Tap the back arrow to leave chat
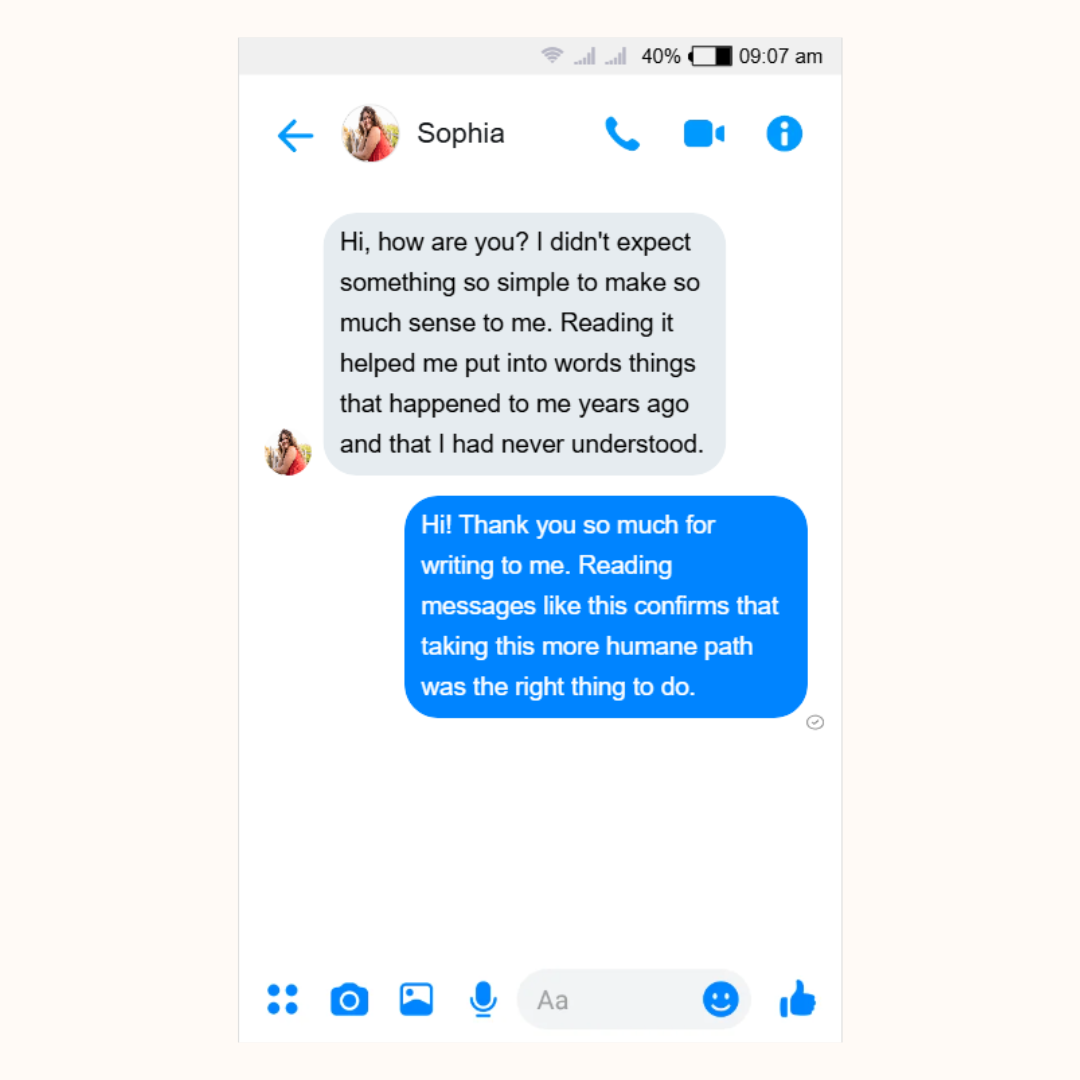The width and height of the screenshot is (1080, 1080). coord(295,135)
